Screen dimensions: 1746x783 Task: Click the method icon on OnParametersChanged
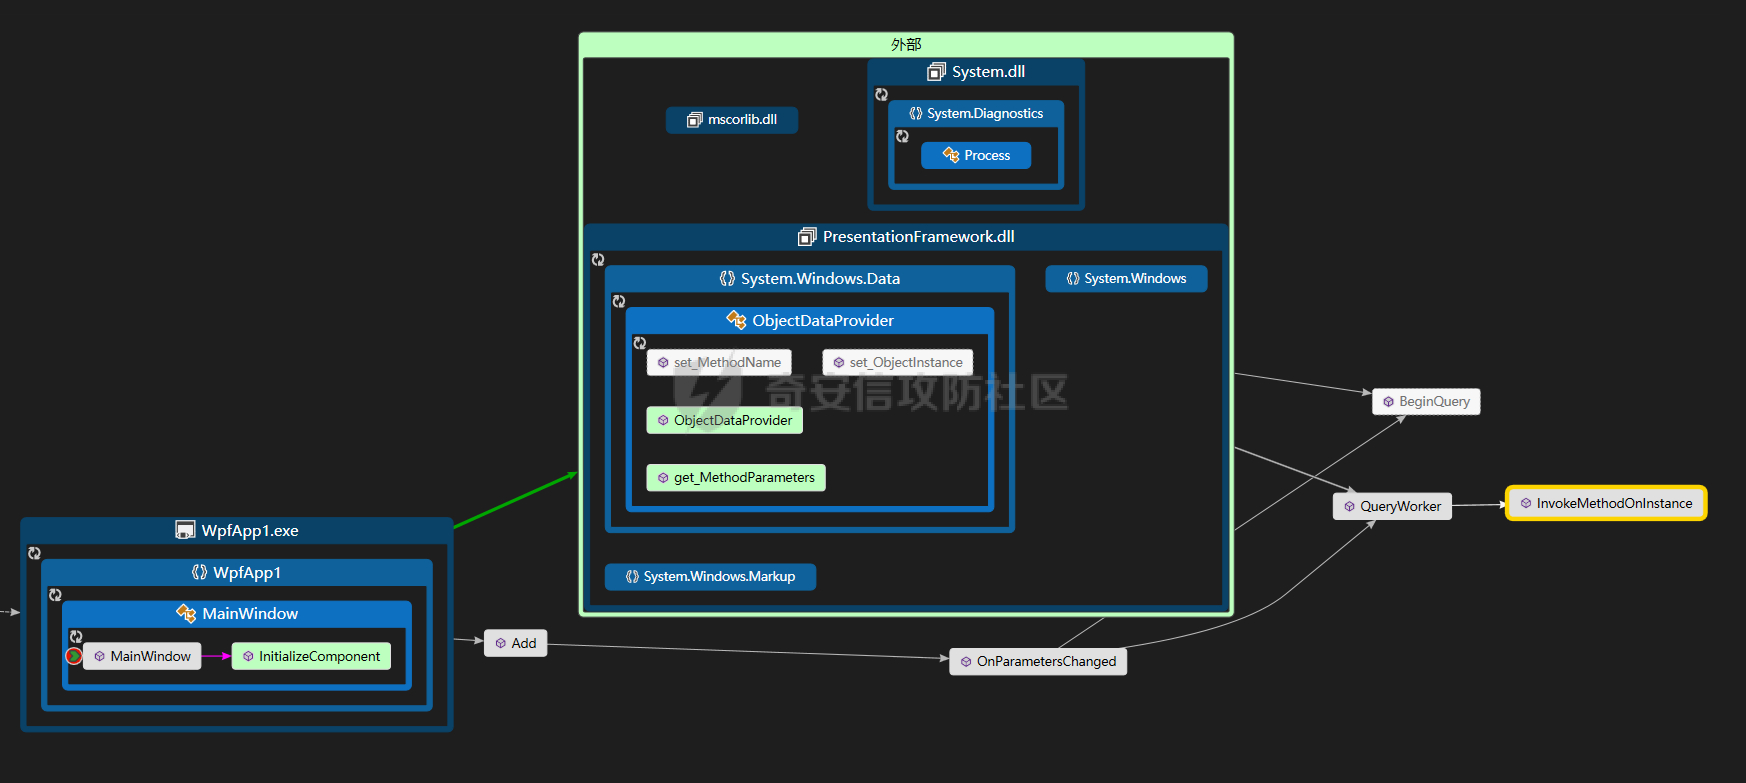(966, 662)
